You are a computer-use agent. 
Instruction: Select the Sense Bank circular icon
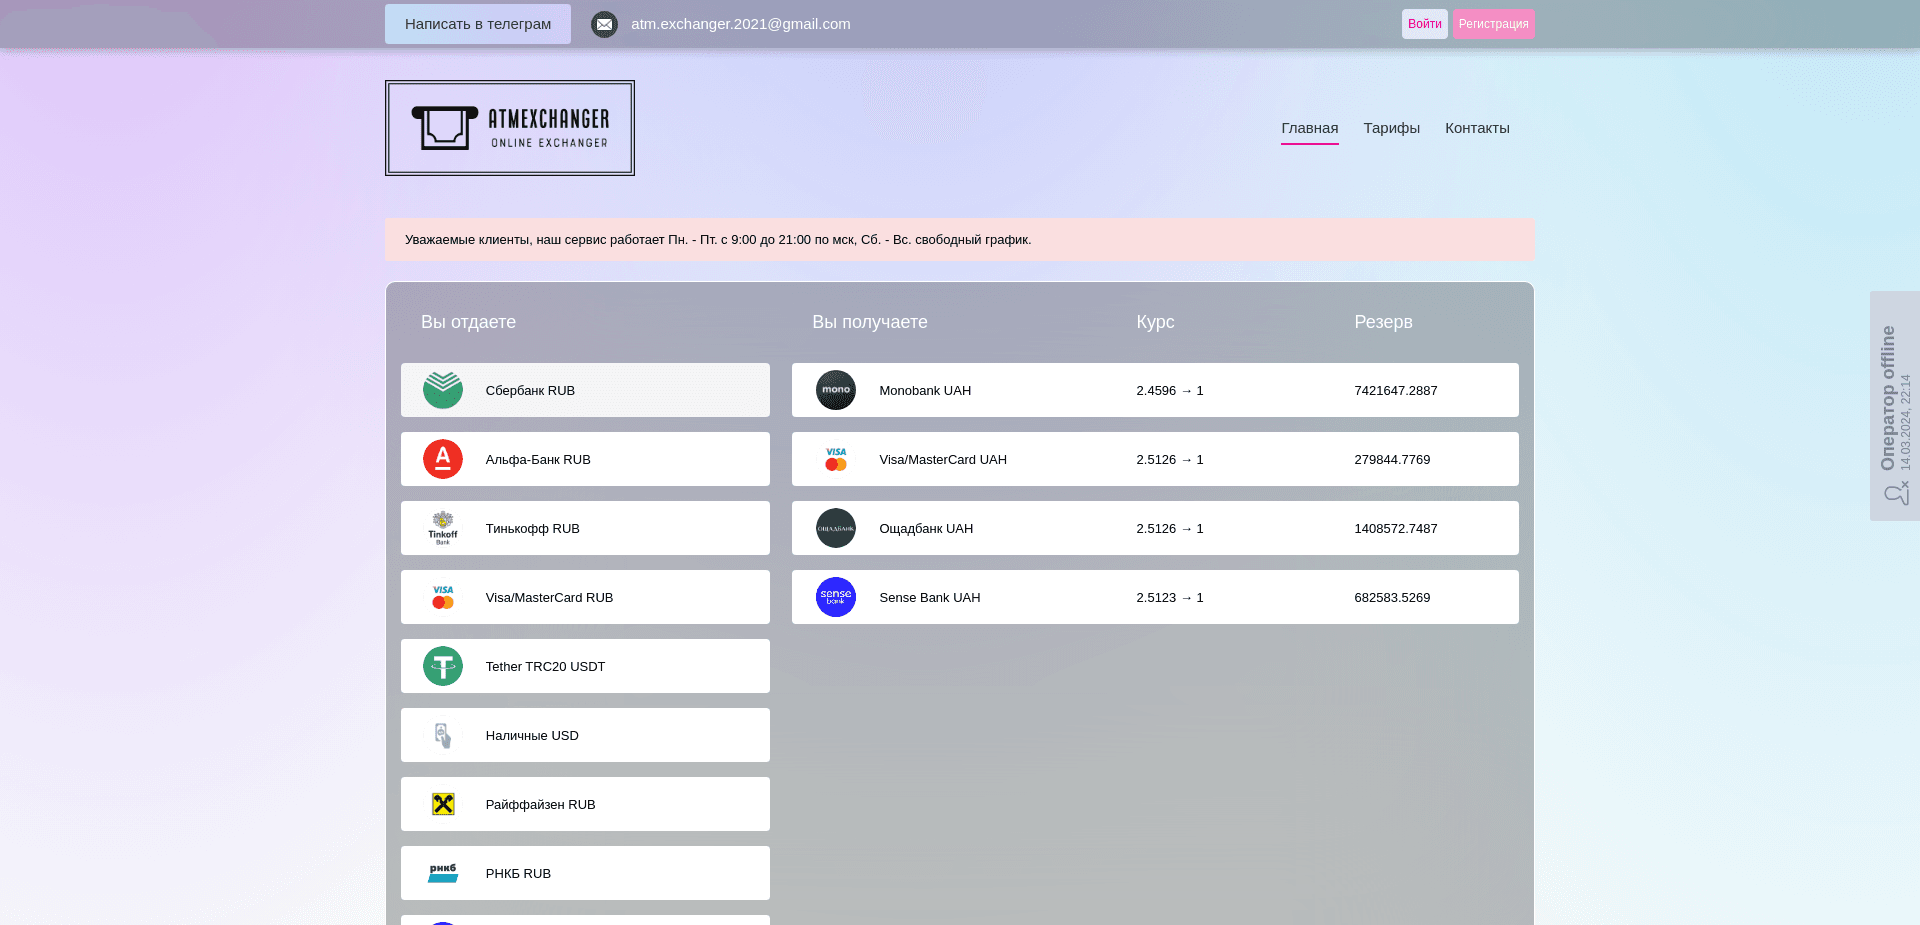(836, 597)
